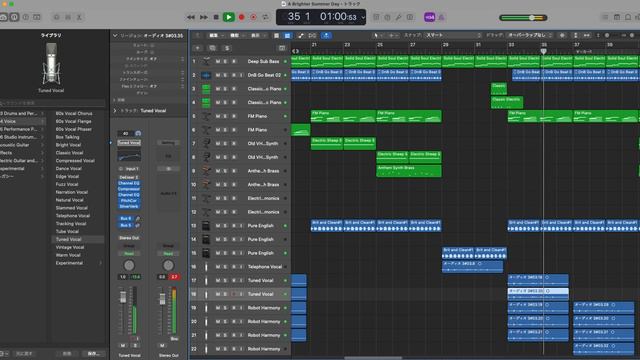Collapse the リージョン (Region) inspector section

tap(115, 36)
